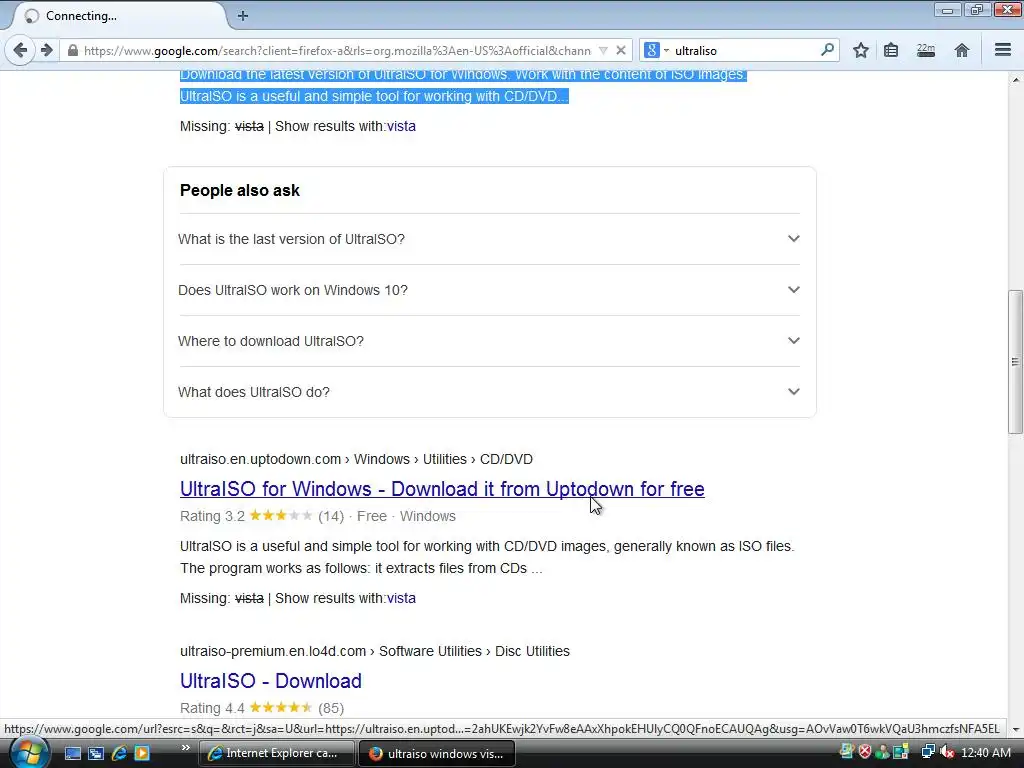Open the URL history dropdown arrow
The image size is (1024, 768).
[603, 50]
